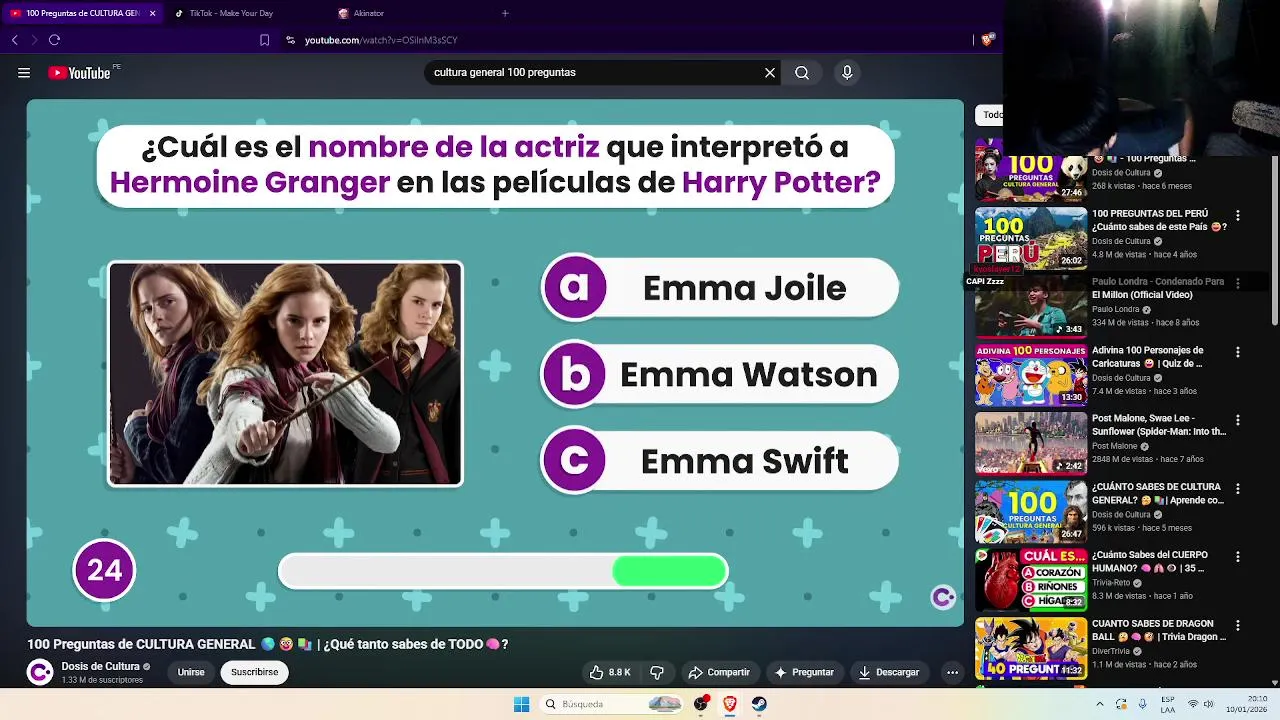Click the Windows taskbar Búsqueda search box
Image resolution: width=1280 pixels, height=720 pixels.
click(611, 704)
